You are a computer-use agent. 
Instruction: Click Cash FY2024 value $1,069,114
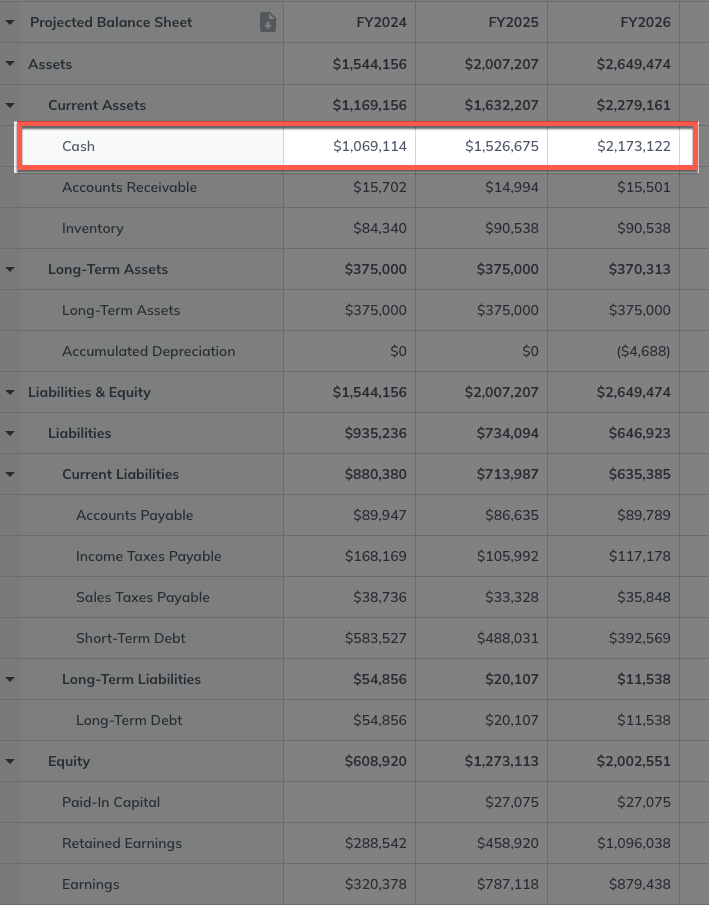370,146
